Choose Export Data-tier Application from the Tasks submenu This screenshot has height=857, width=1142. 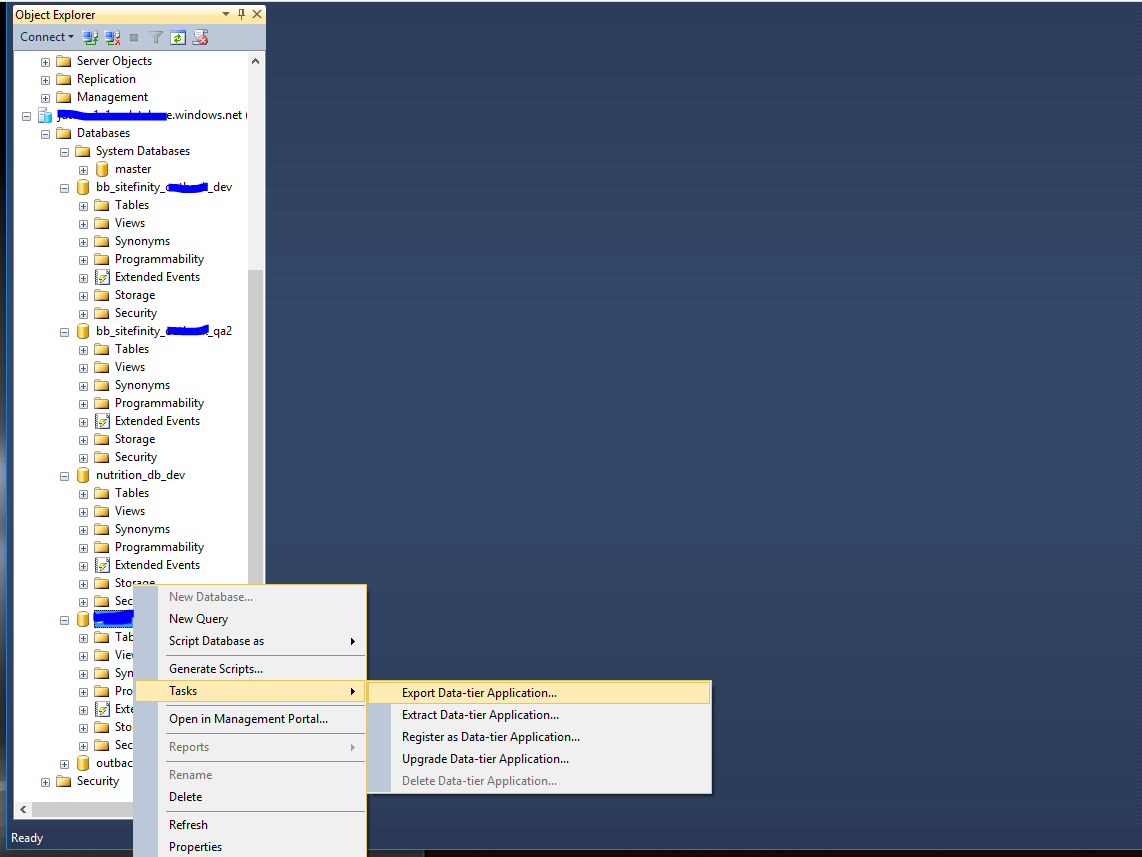479,692
